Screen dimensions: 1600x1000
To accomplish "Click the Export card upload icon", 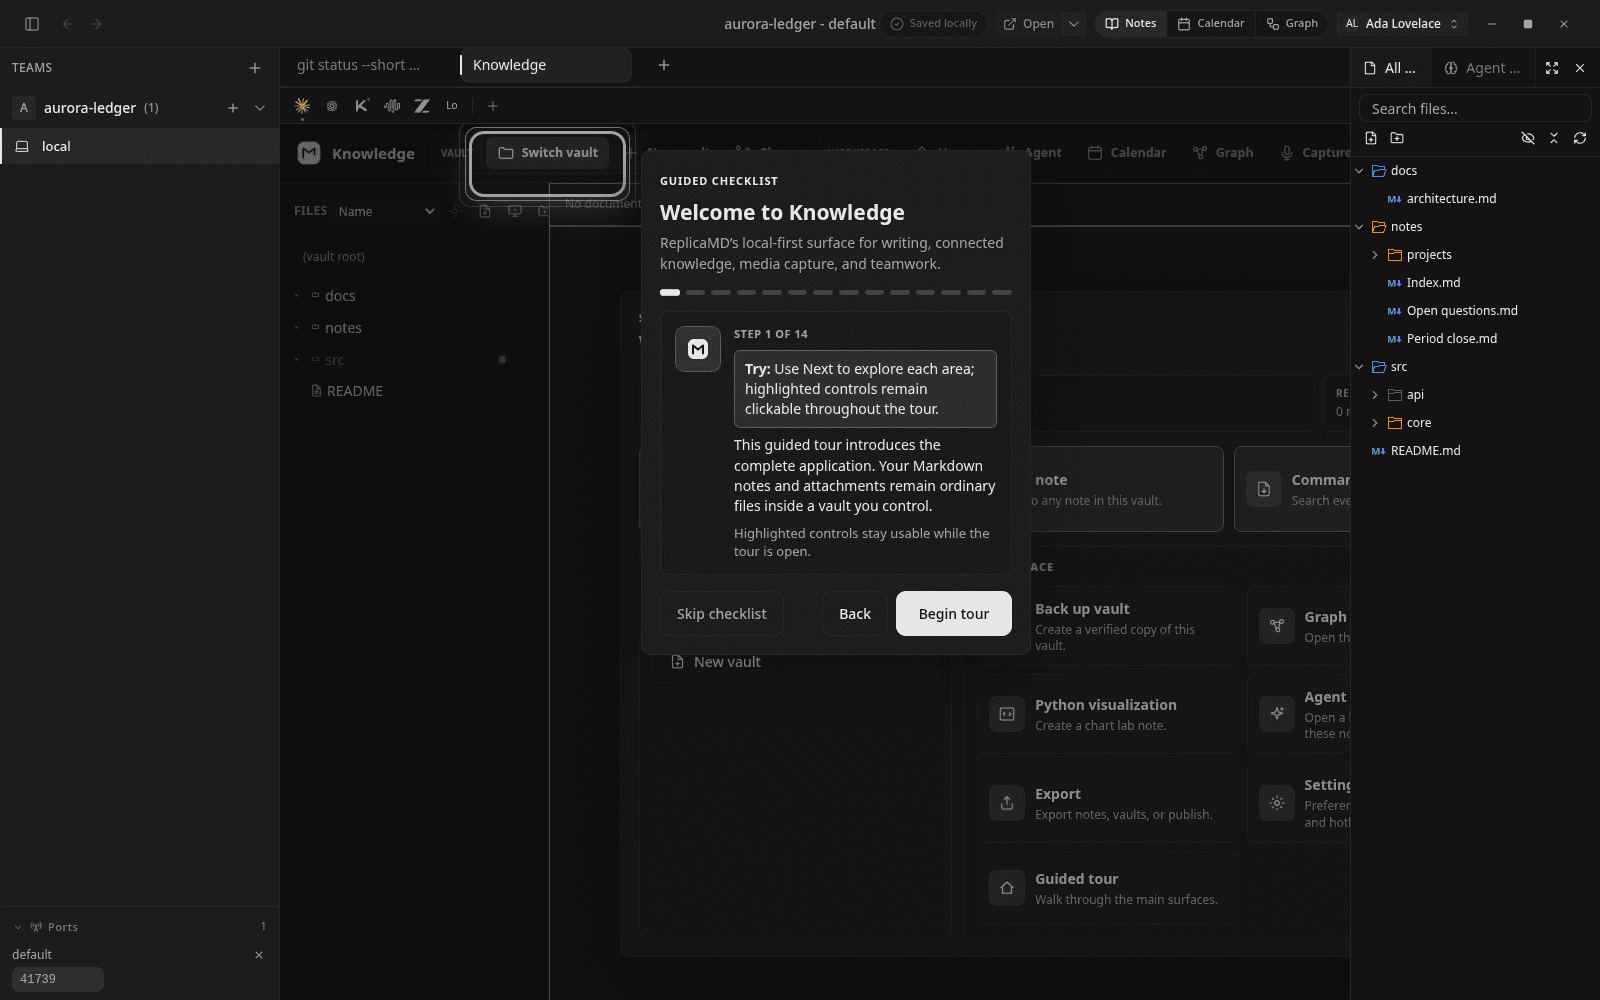I will [1007, 803].
